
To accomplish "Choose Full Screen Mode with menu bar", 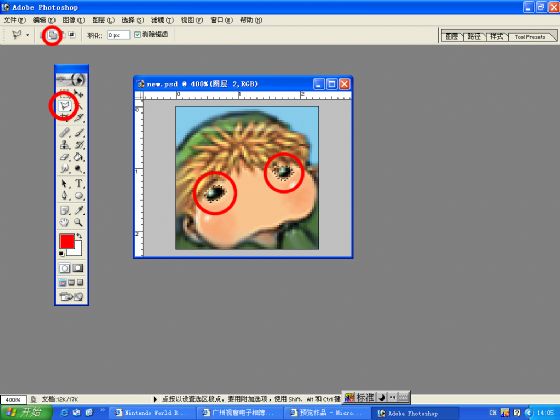I will (x=71, y=283).
